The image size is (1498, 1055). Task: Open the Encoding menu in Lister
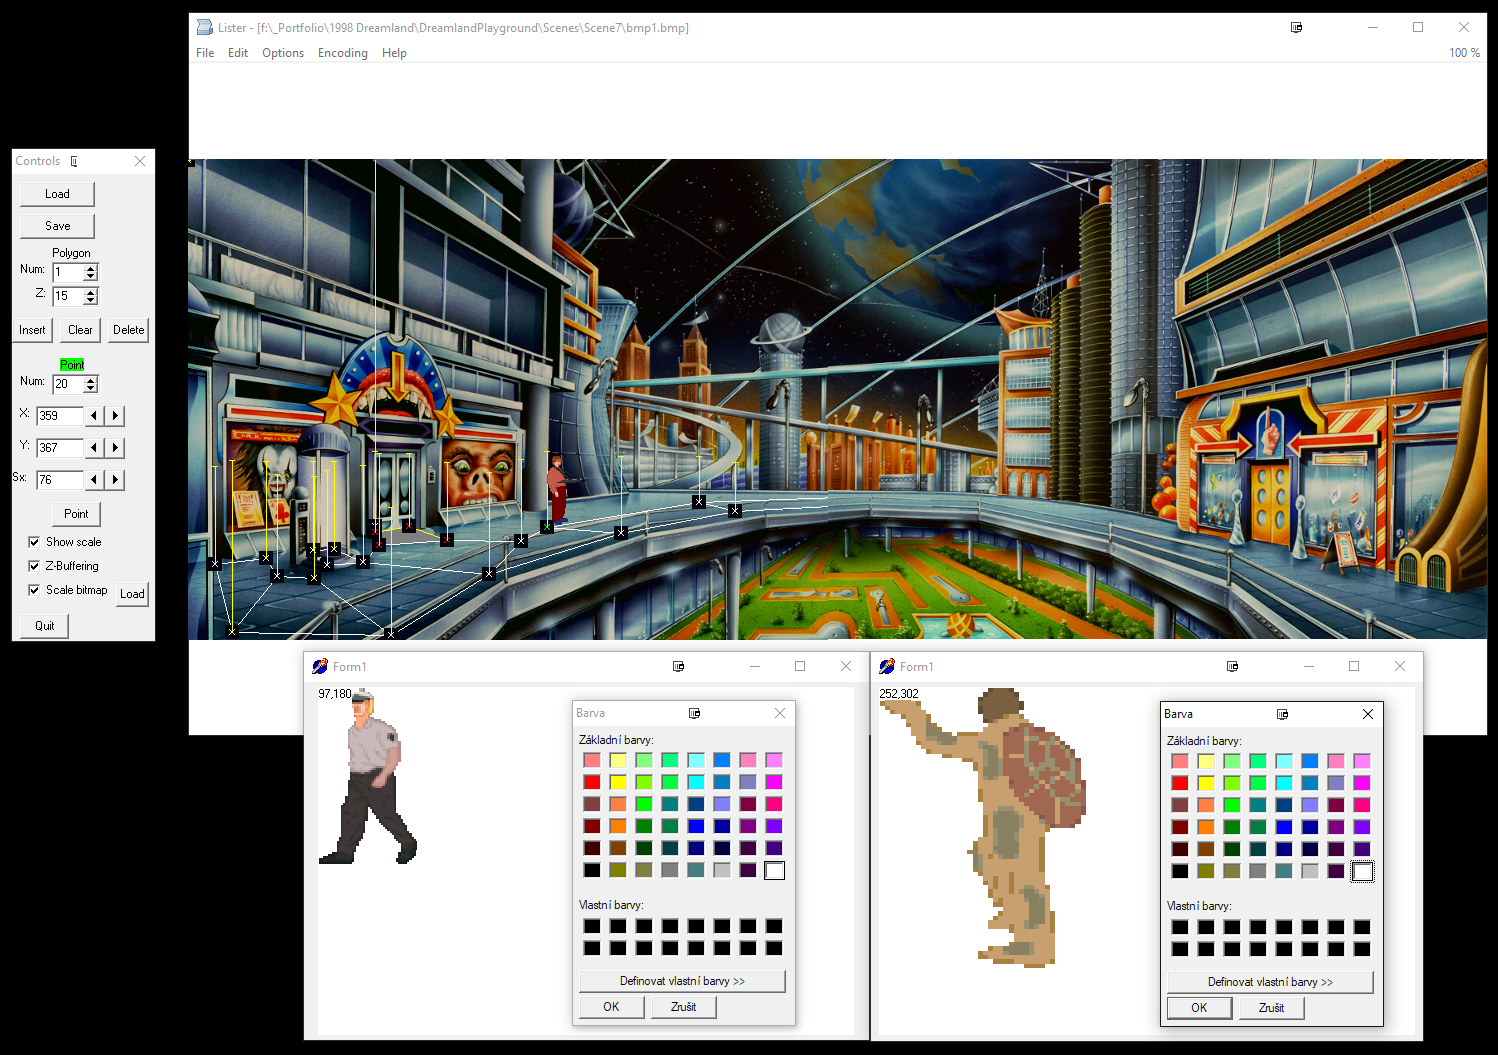(343, 53)
